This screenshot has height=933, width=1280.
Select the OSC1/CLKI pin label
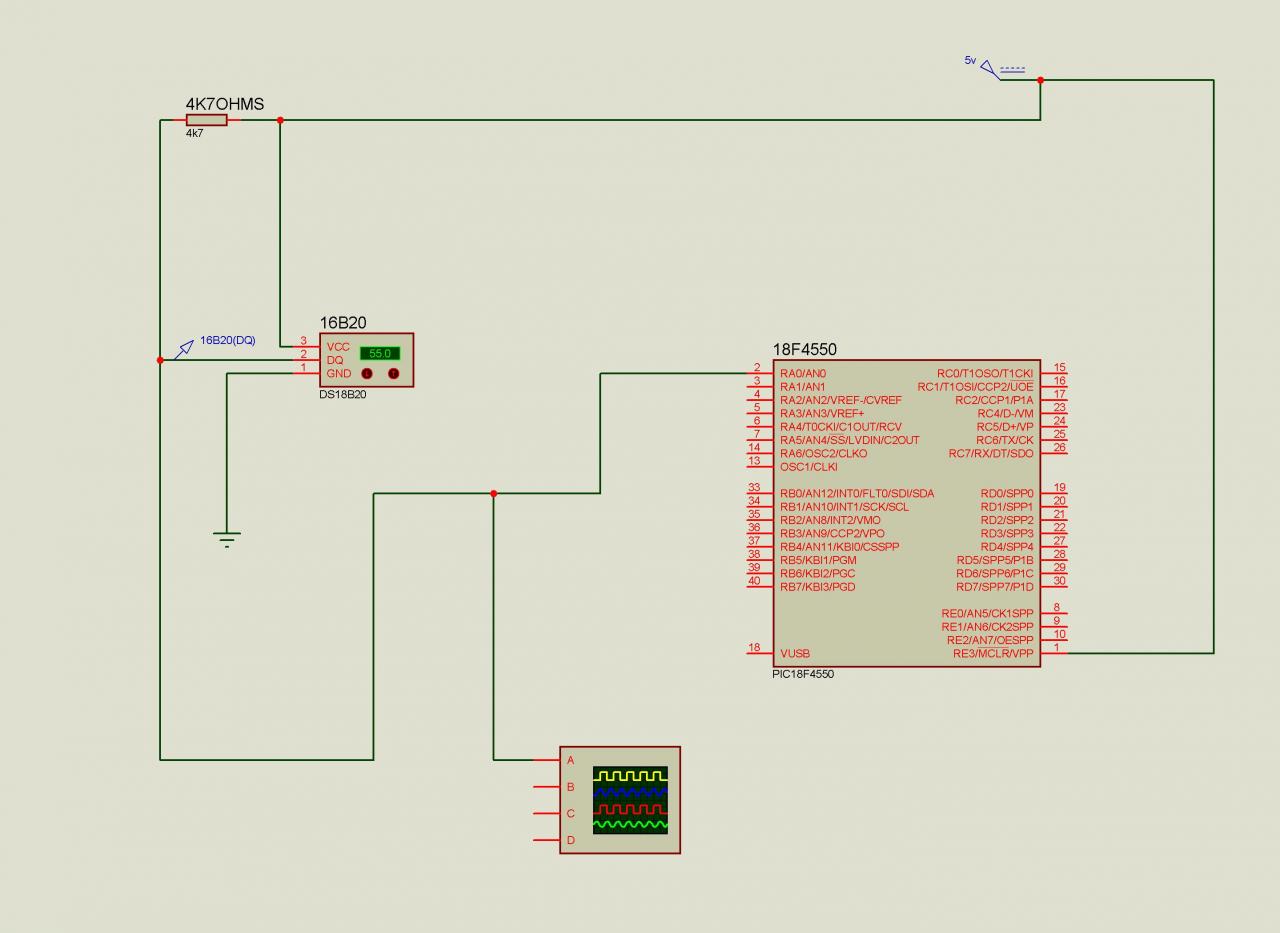click(809, 467)
